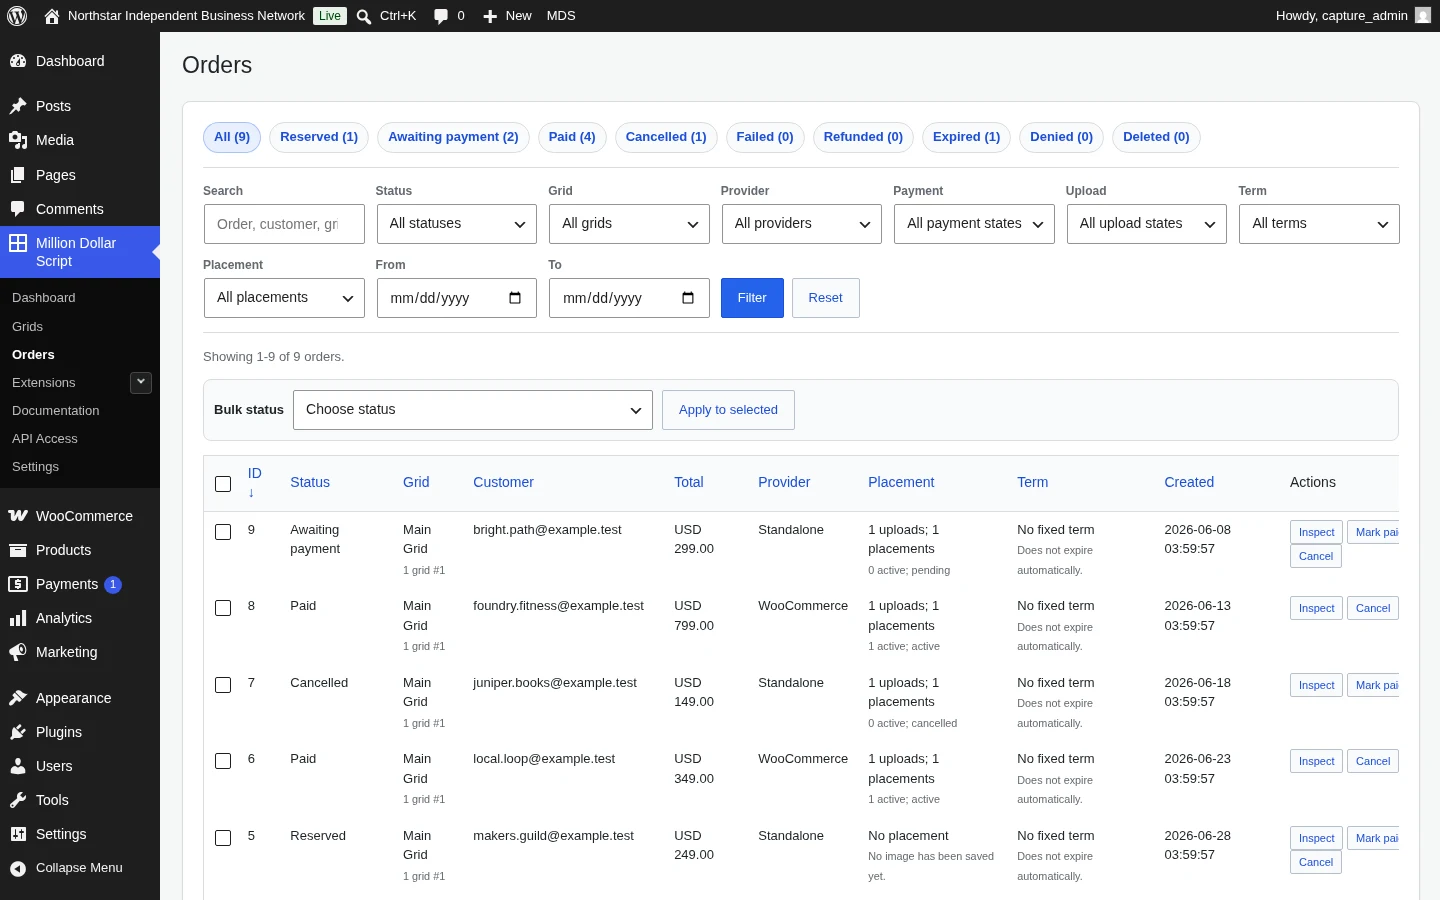The width and height of the screenshot is (1440, 900).
Task: Open the All payment states dropdown
Action: [974, 224]
